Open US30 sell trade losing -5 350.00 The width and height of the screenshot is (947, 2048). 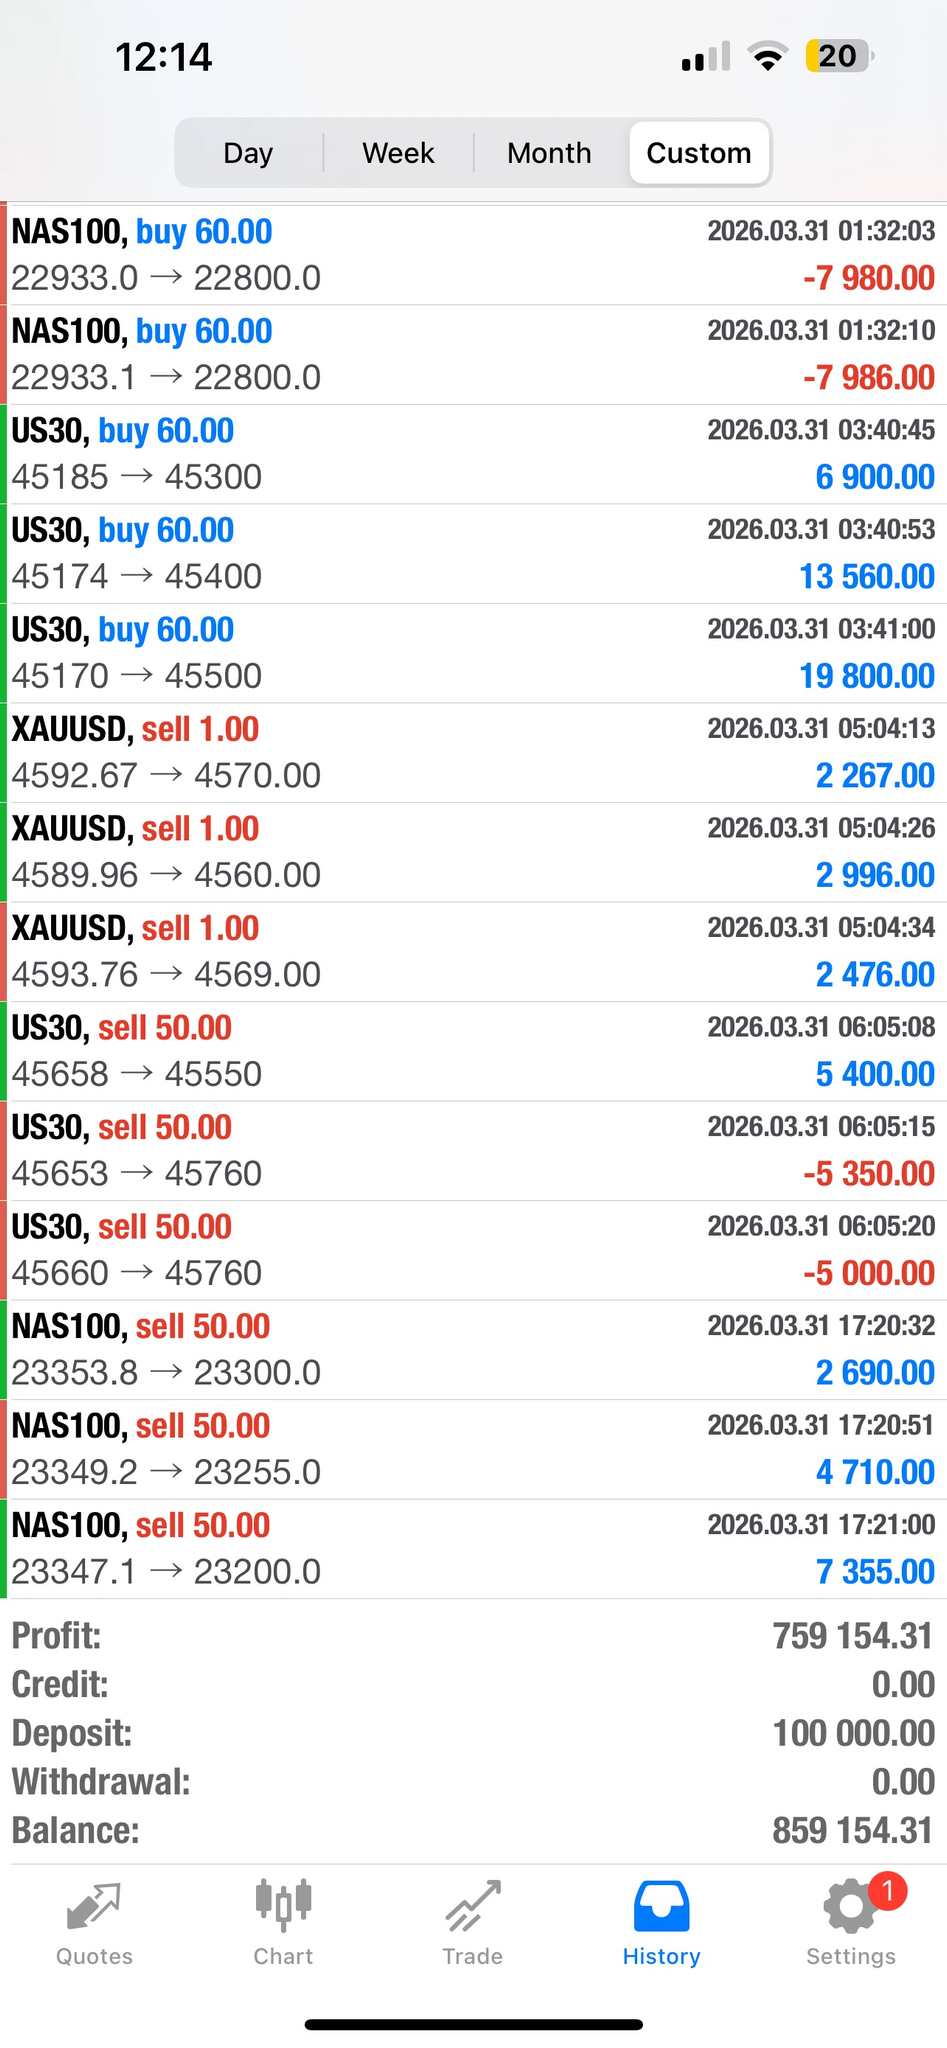coord(473,1151)
